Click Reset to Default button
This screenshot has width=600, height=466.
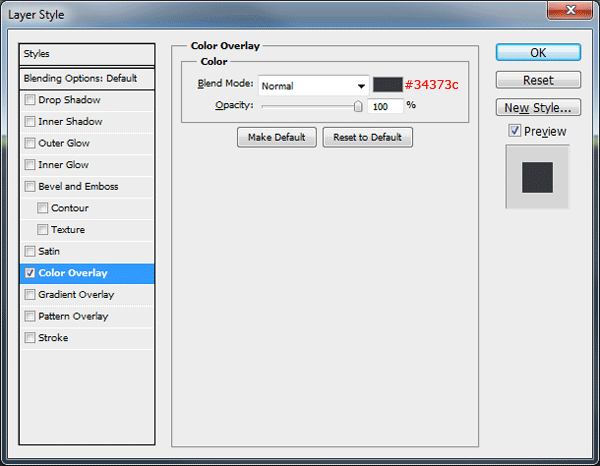coord(367,137)
